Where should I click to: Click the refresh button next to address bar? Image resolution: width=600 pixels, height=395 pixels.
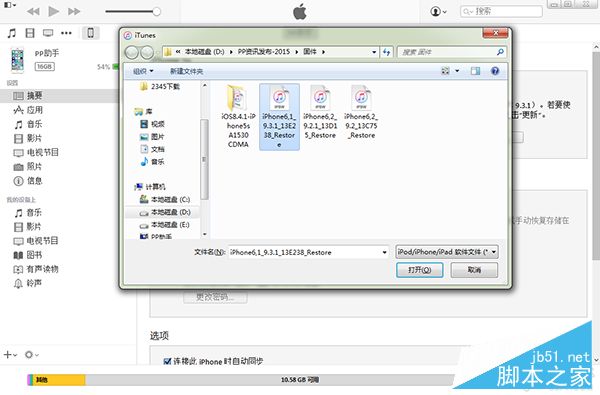pyautogui.click(x=386, y=52)
